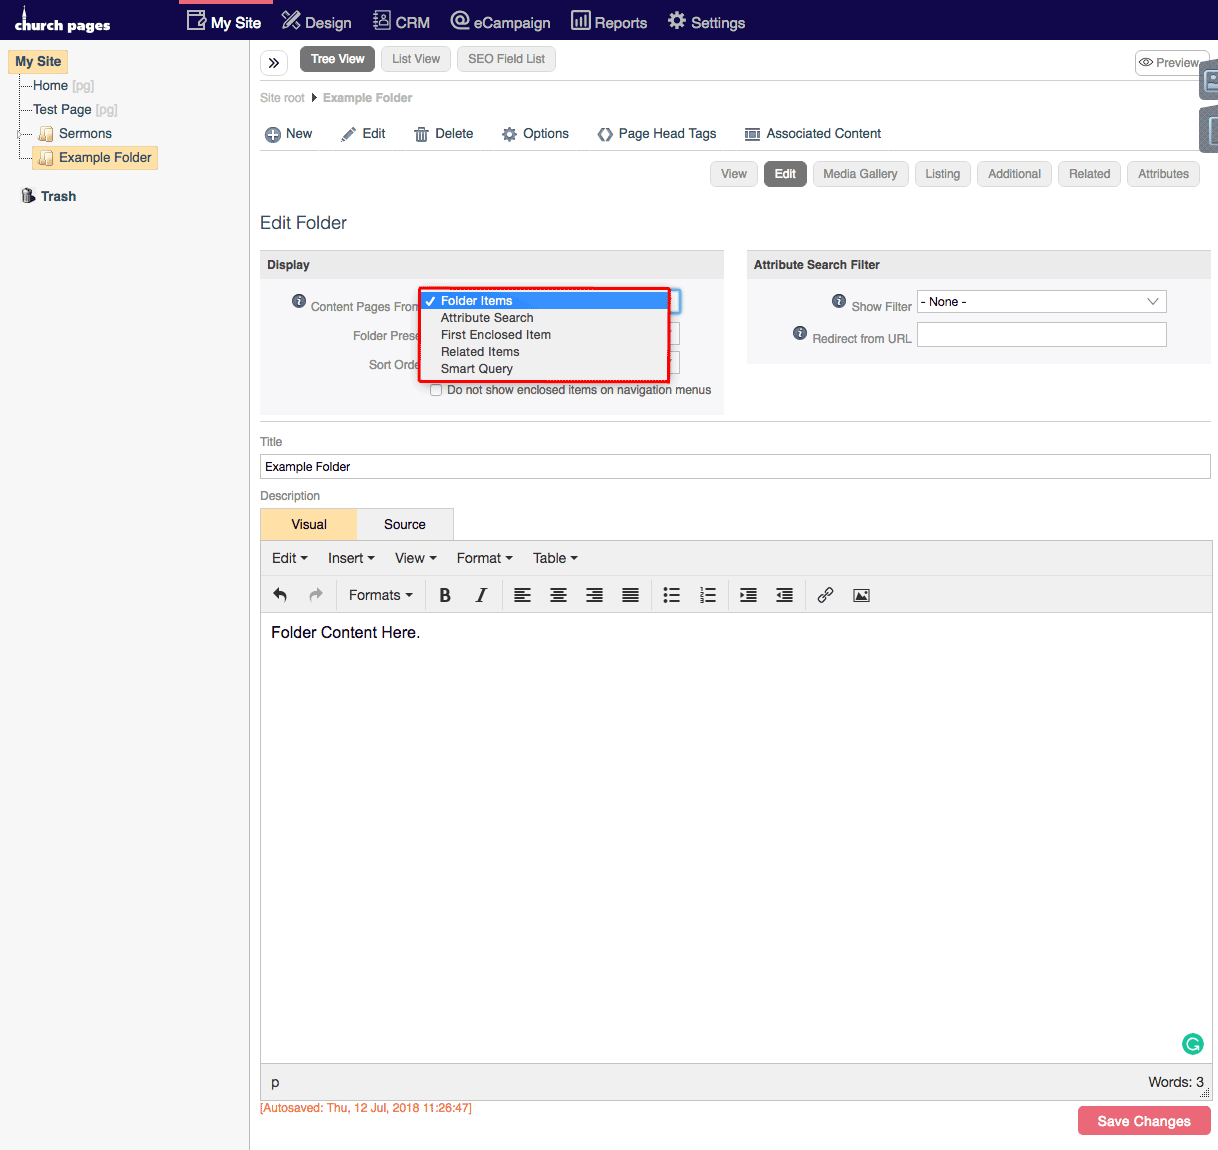
Task: Click the church pages logo
Action: coord(62,21)
